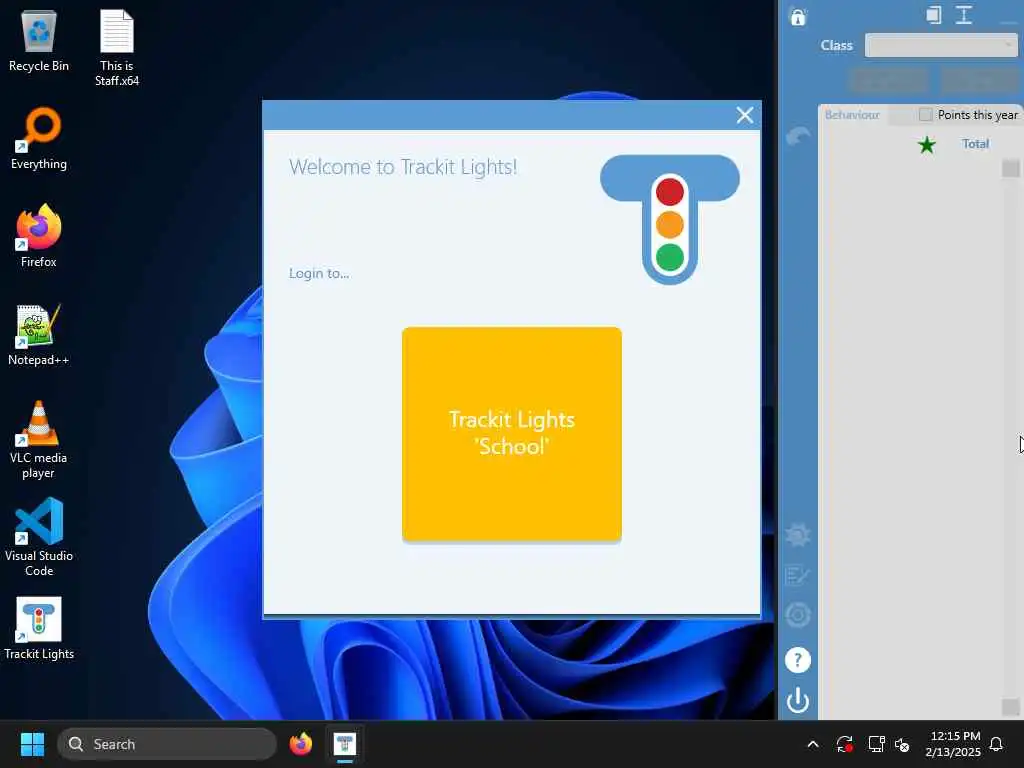Open the gear settings icon in sidebar
The width and height of the screenshot is (1024, 768).
point(797,536)
